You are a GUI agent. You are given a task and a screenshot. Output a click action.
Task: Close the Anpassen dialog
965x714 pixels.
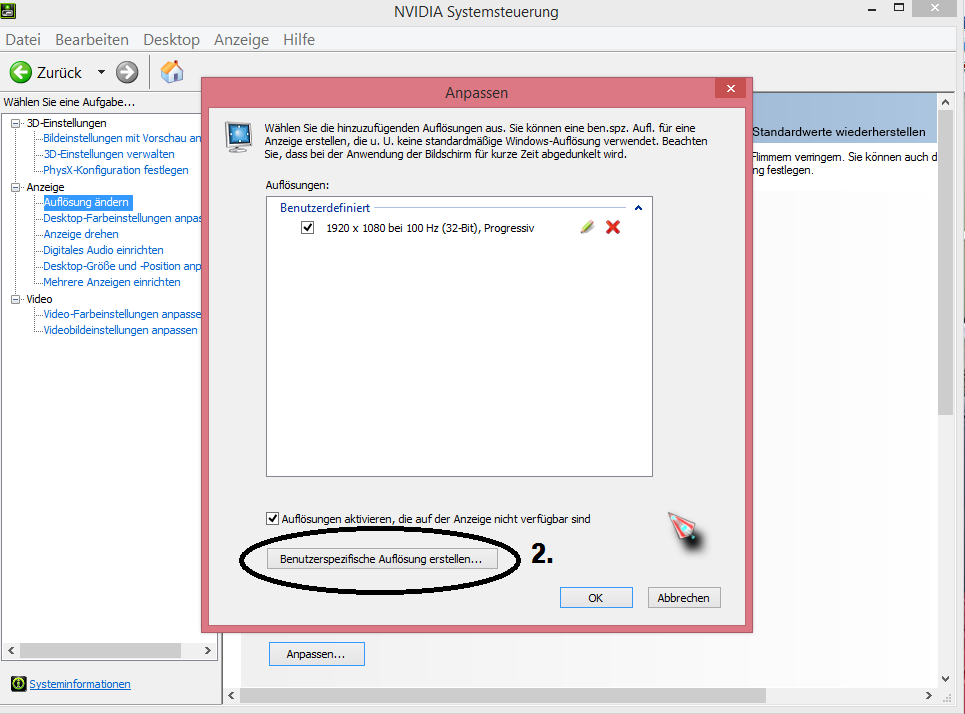(x=731, y=89)
